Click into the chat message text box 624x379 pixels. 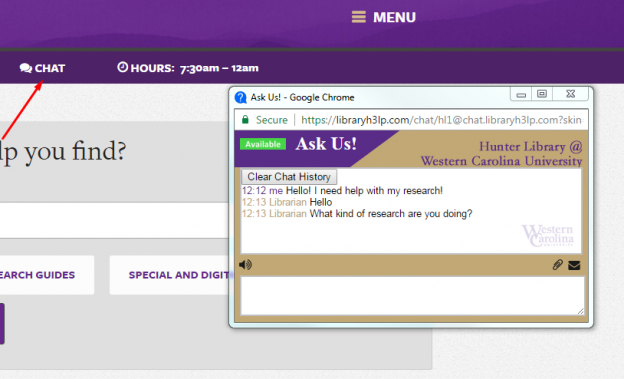click(x=413, y=296)
